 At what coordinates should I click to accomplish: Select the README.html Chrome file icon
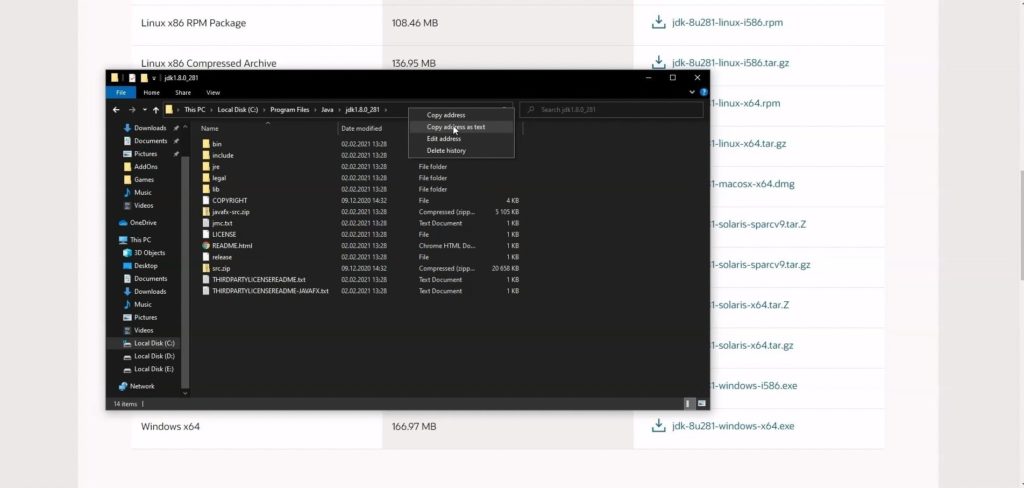click(206, 246)
